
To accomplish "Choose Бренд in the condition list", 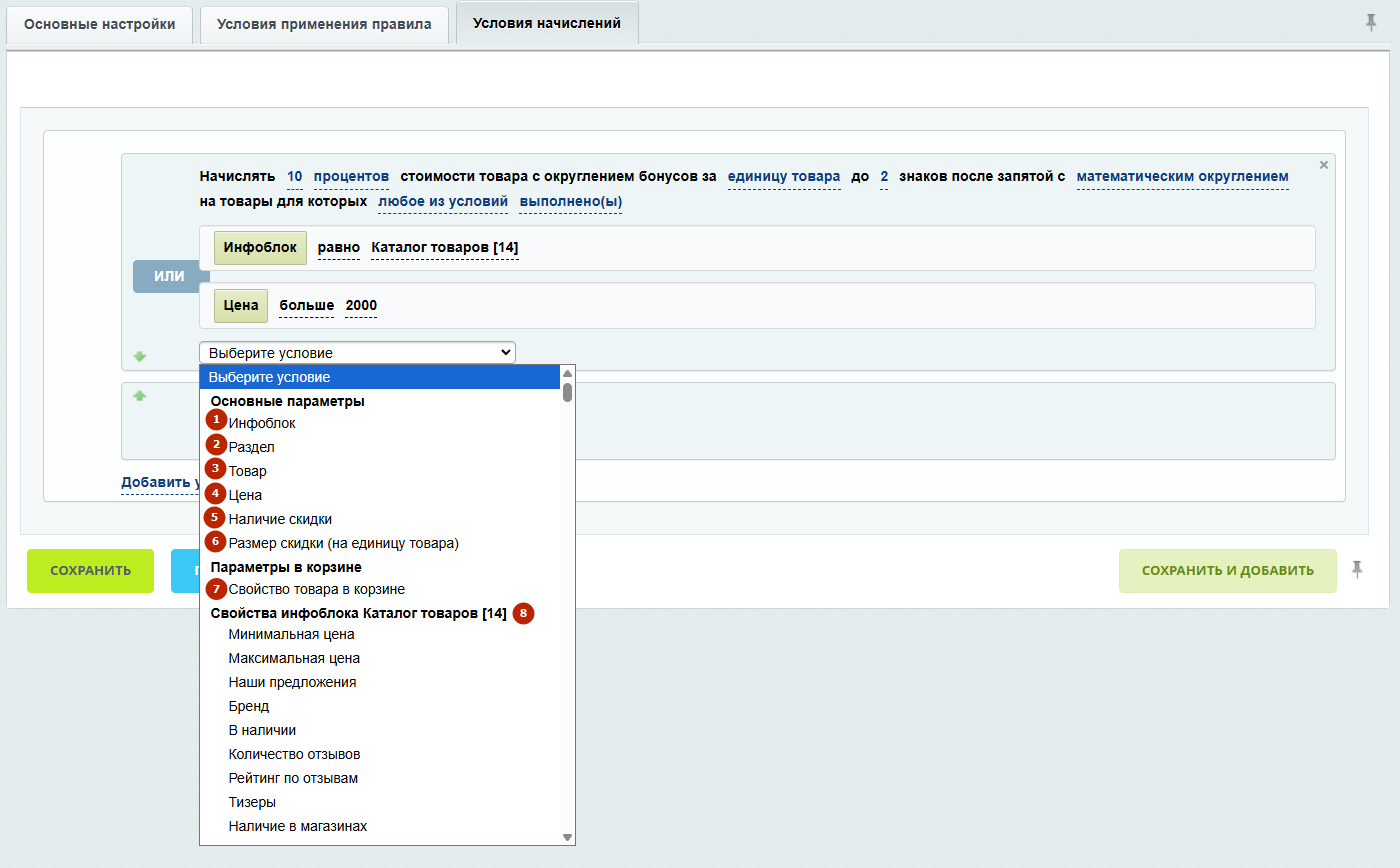I will (x=249, y=706).
